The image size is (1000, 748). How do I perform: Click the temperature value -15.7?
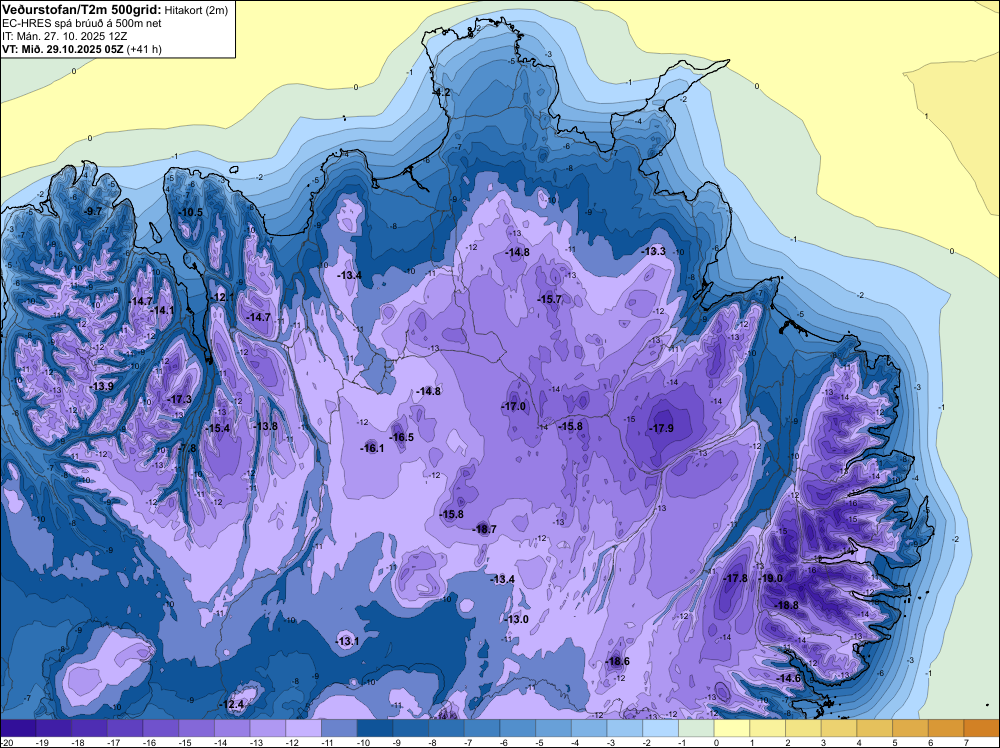550,299
